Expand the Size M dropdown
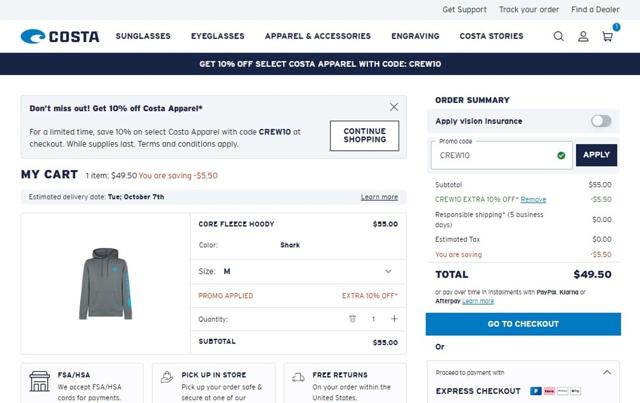The width and height of the screenshot is (640, 403). [388, 271]
